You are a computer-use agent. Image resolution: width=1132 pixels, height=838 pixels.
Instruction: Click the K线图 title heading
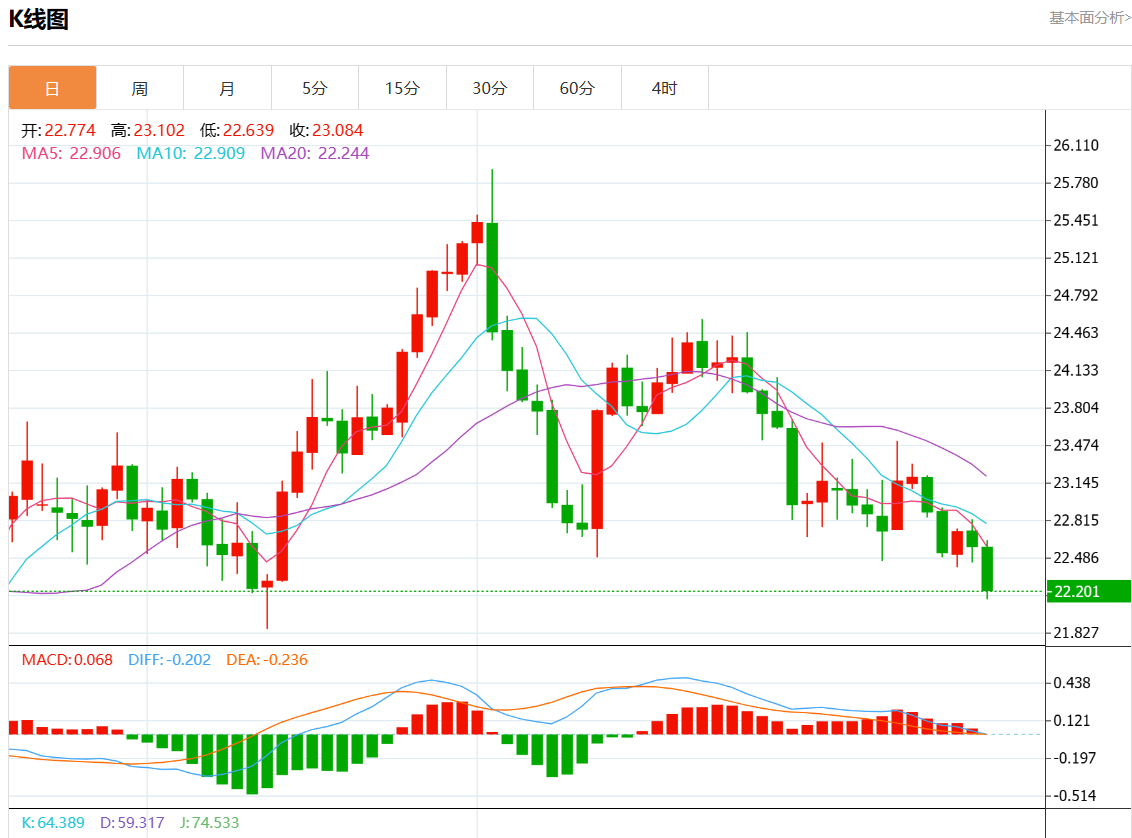click(39, 20)
